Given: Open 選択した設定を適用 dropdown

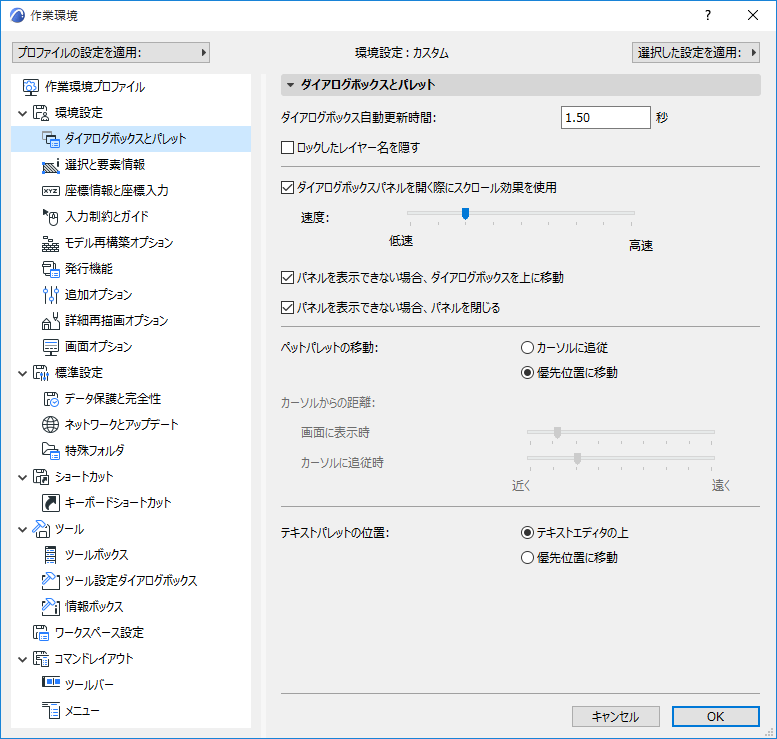Looking at the screenshot, I should (696, 53).
